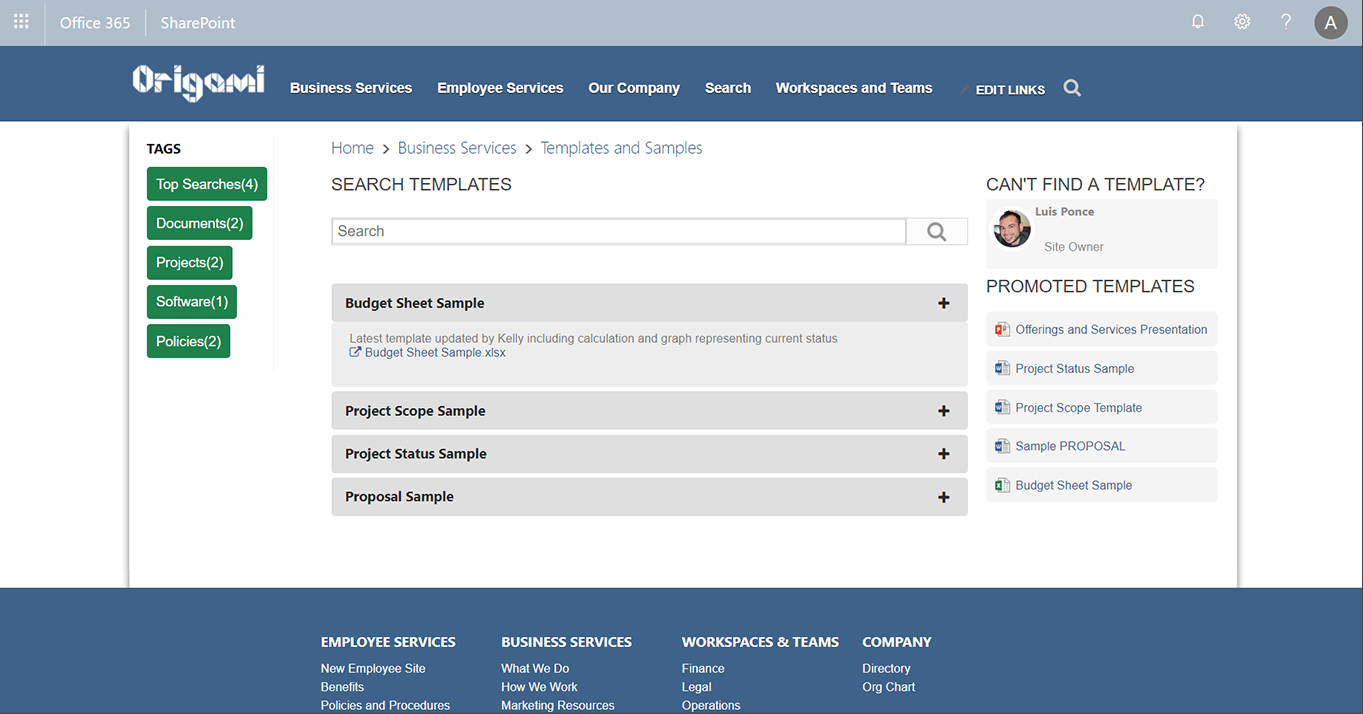Viewport: 1363px width, 714px height.
Task: Collapse the Budget Sheet Sample section
Action: (x=943, y=303)
